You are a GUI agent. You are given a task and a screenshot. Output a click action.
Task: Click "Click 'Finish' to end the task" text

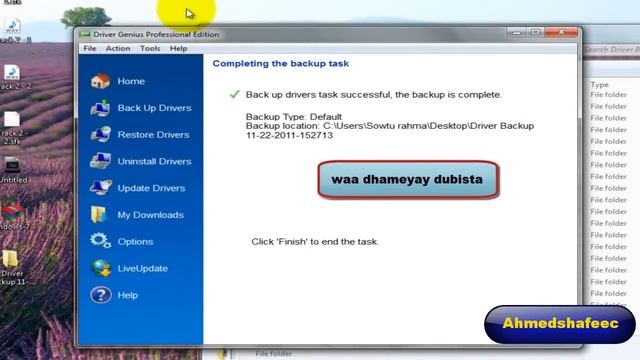315,242
